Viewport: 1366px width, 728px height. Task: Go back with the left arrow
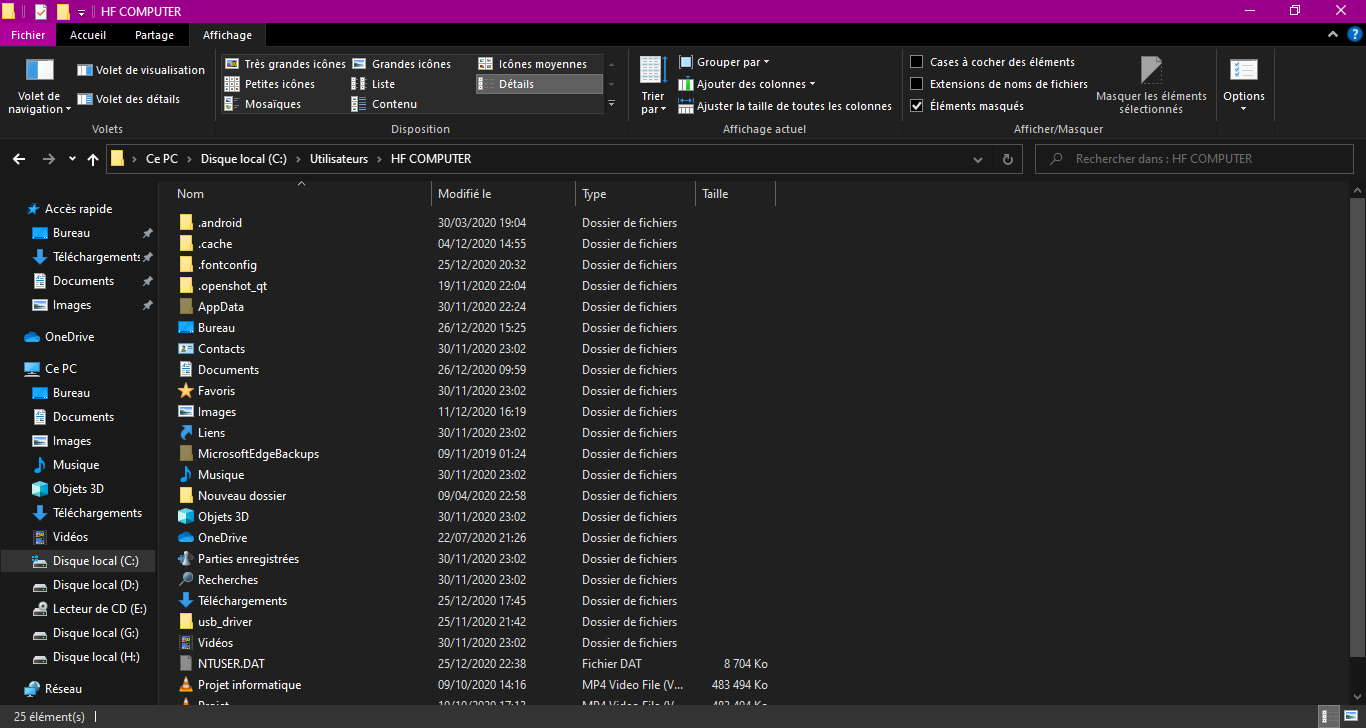coord(19,159)
